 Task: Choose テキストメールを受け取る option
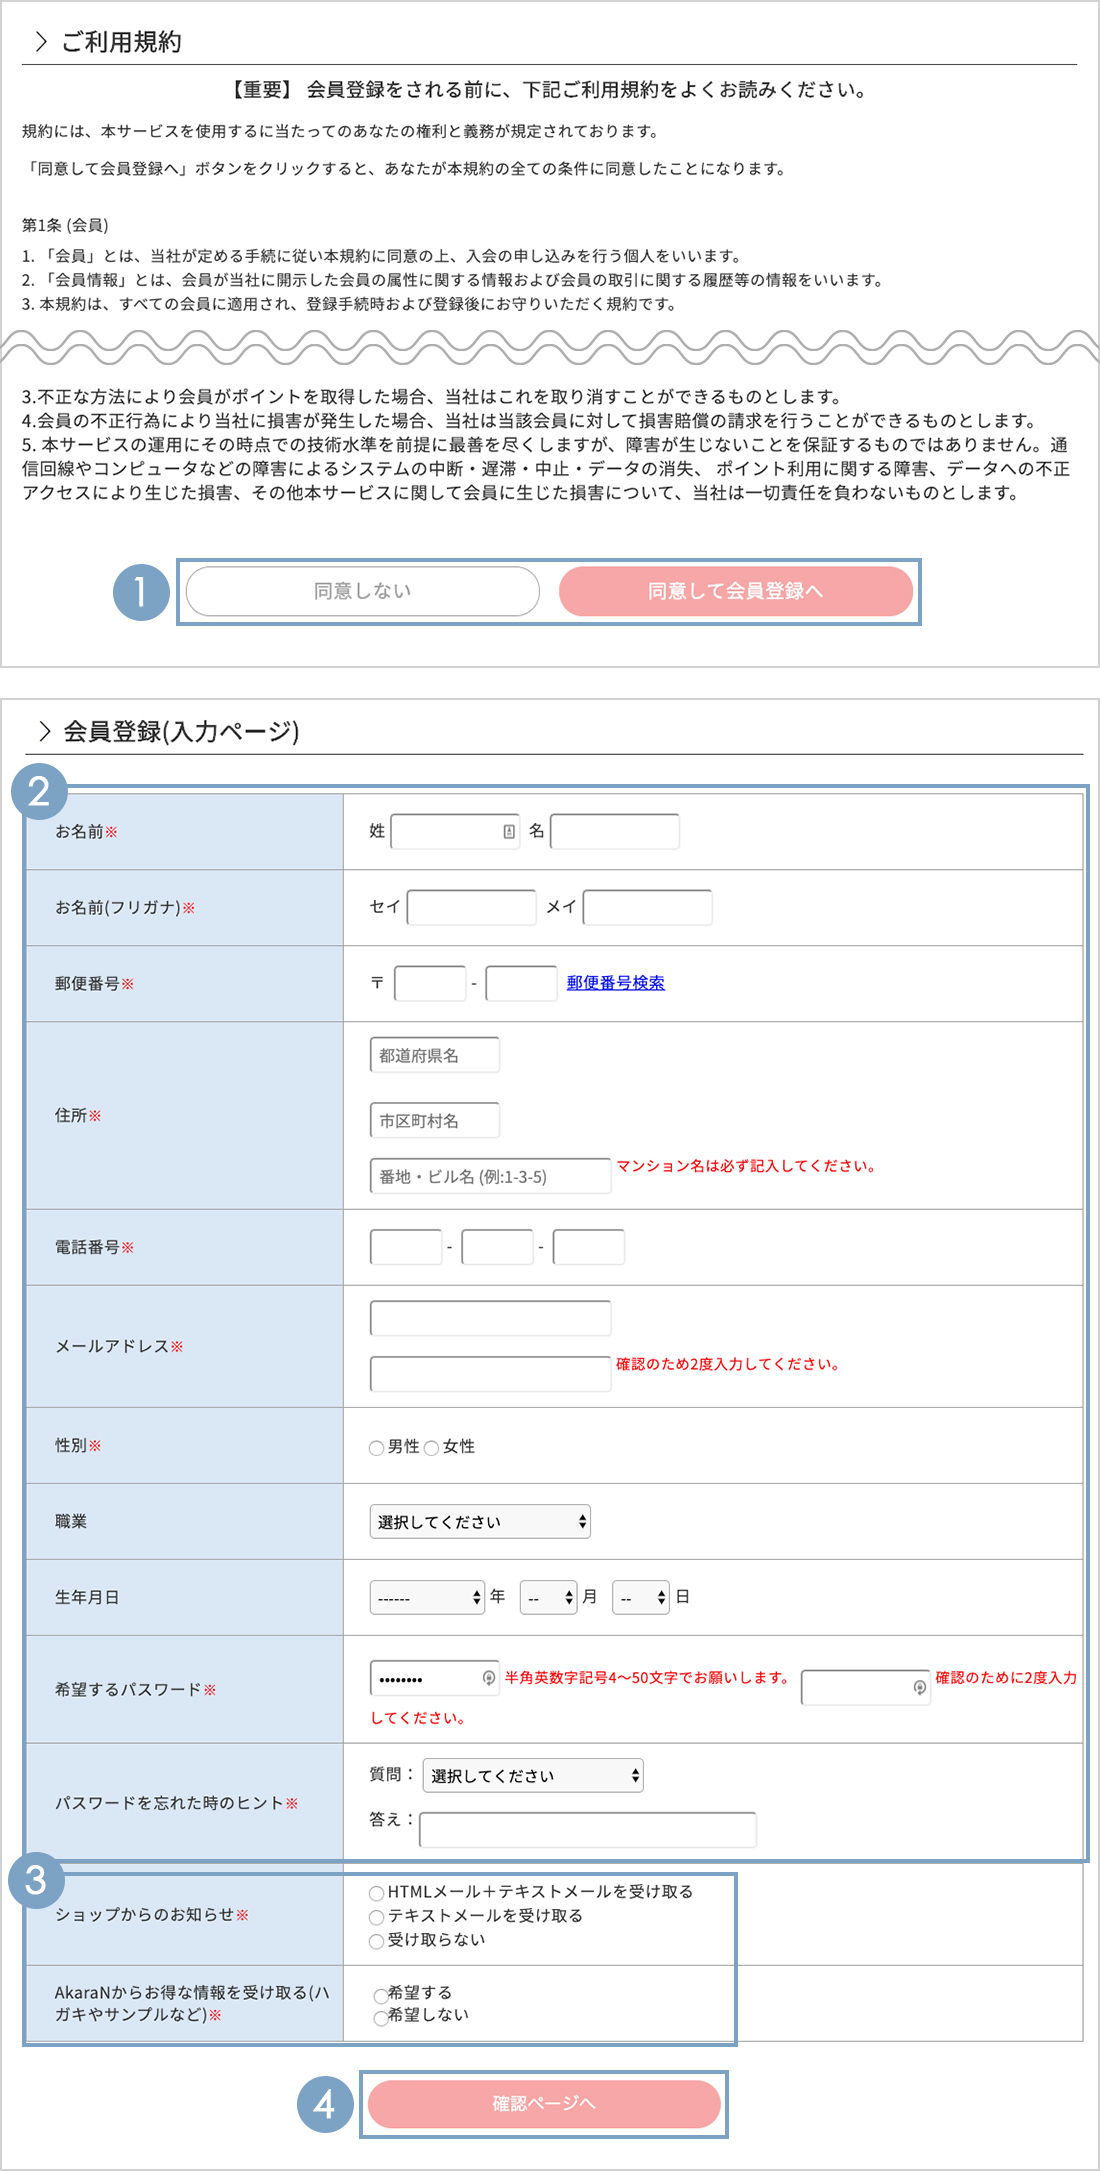pyautogui.click(x=377, y=1917)
